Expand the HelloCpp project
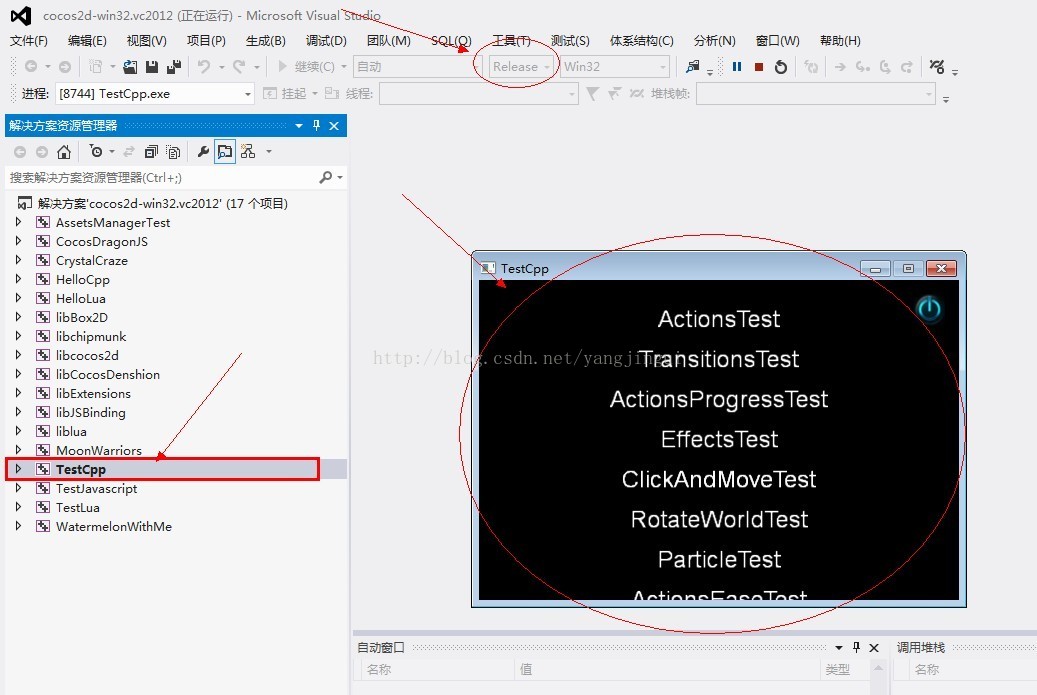Viewport: 1037px width, 695px height. 18,279
